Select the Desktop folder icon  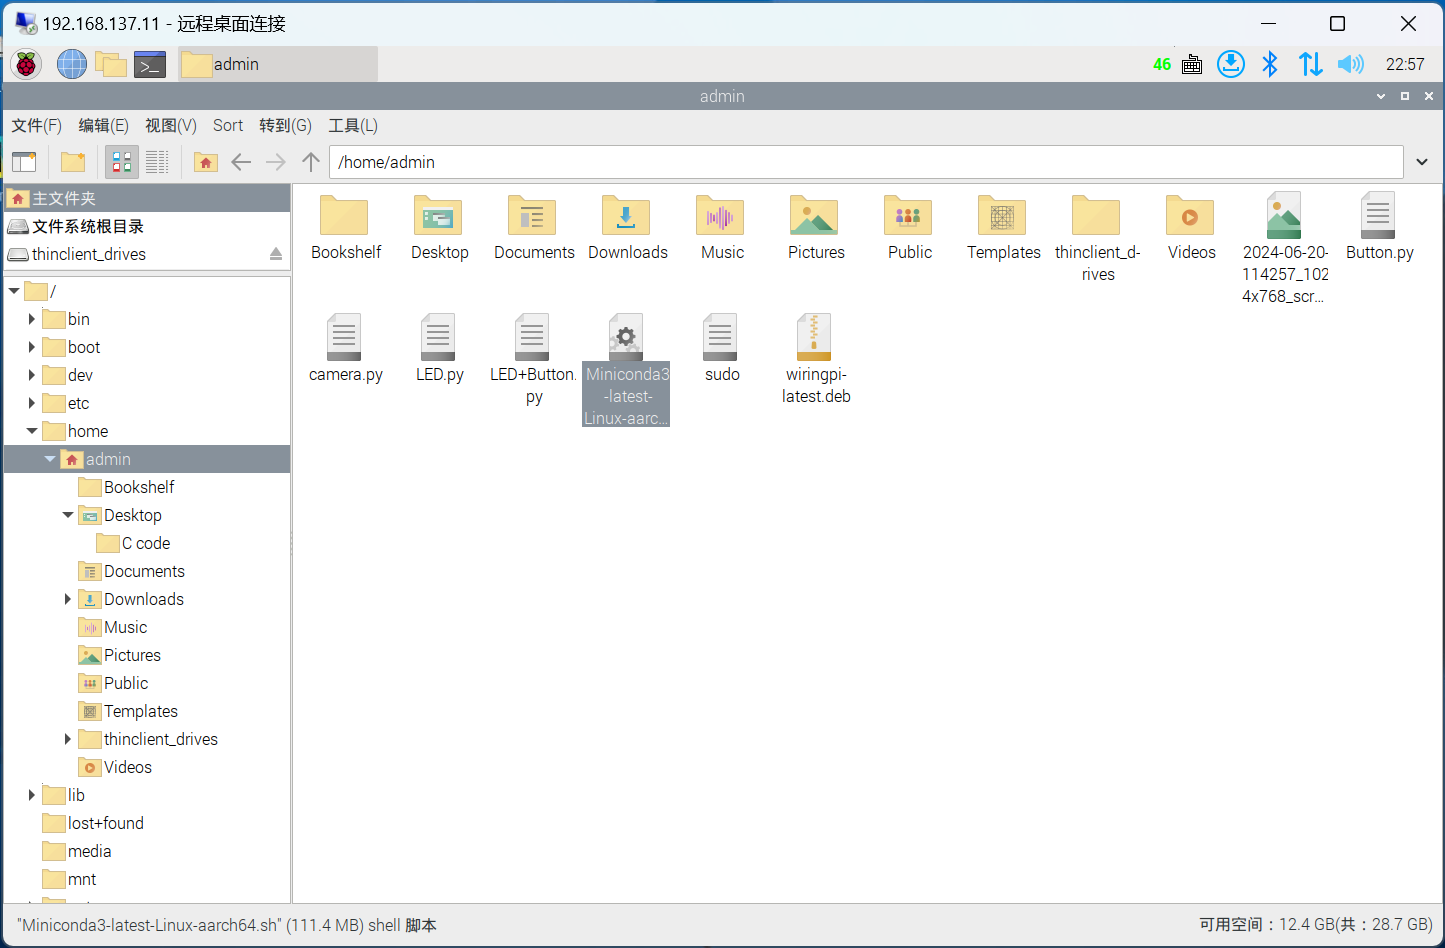439,215
